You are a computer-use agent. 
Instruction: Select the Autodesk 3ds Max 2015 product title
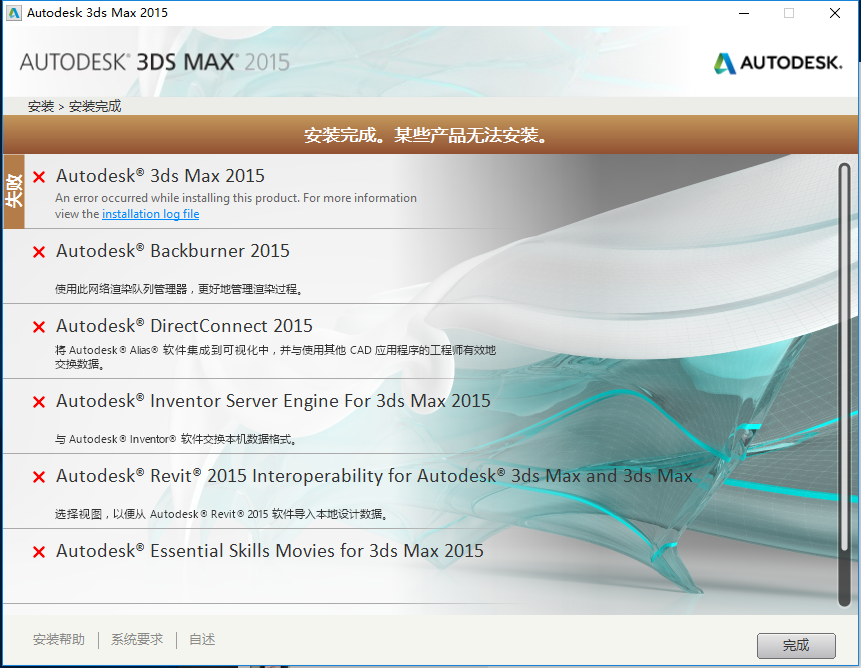160,176
